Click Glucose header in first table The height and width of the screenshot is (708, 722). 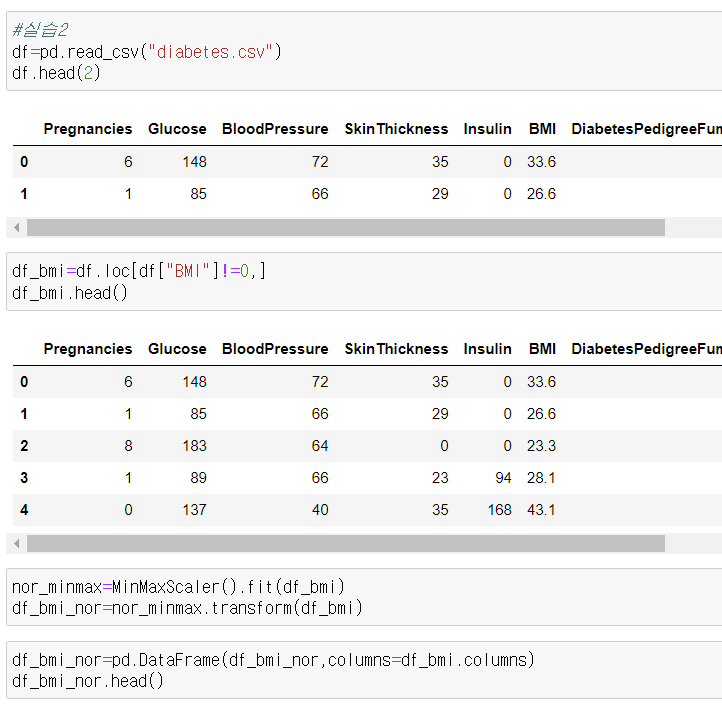177,129
